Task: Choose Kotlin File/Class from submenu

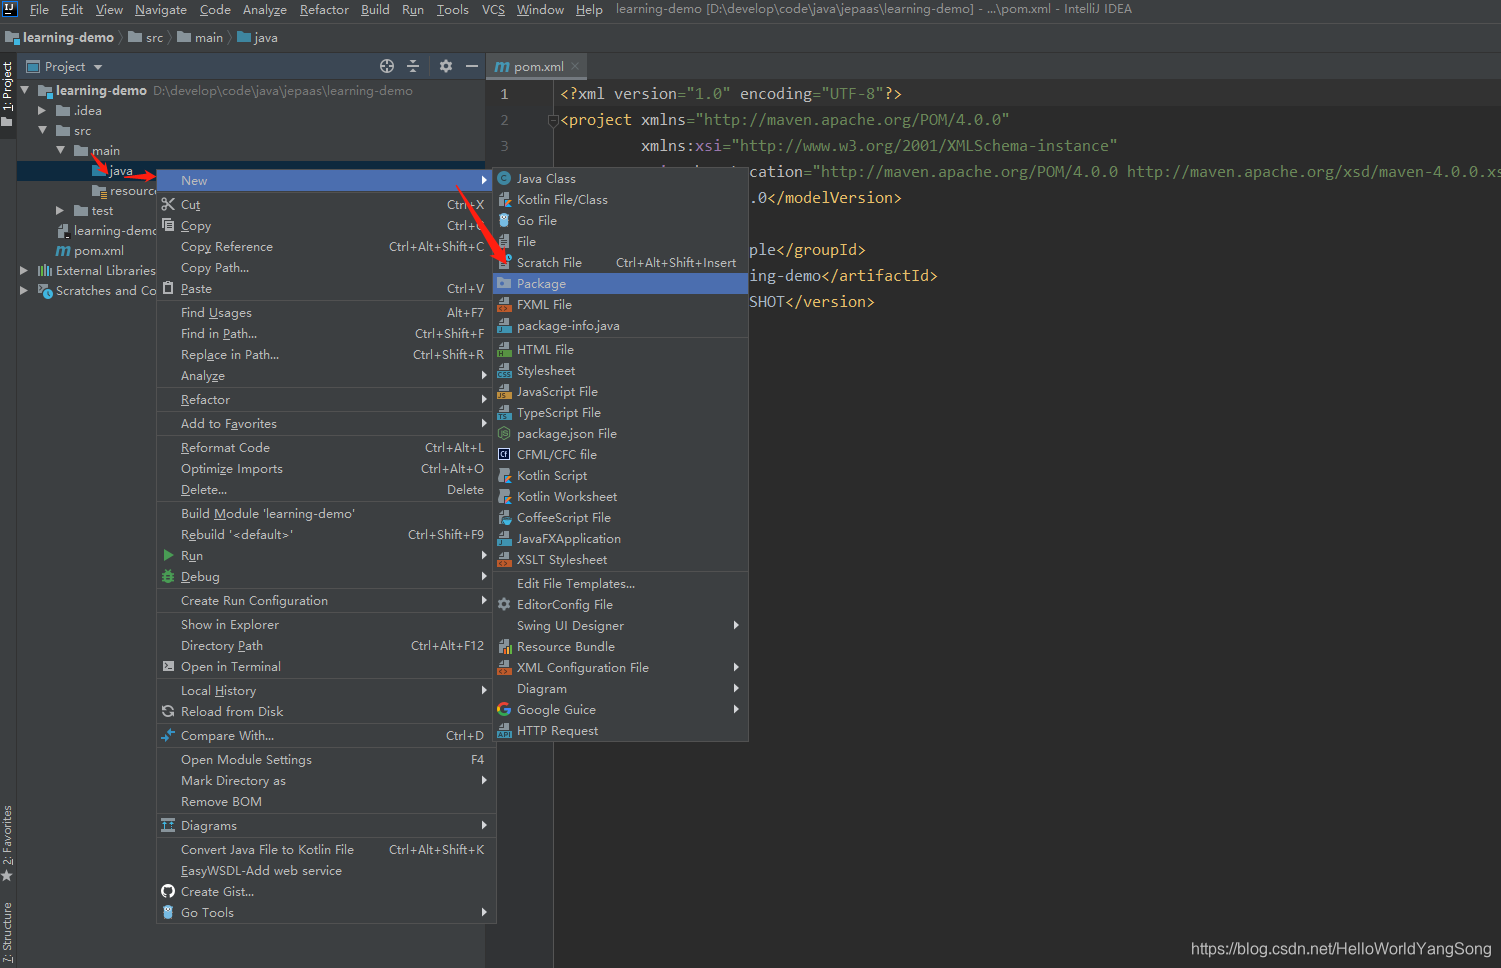Action: (621, 199)
